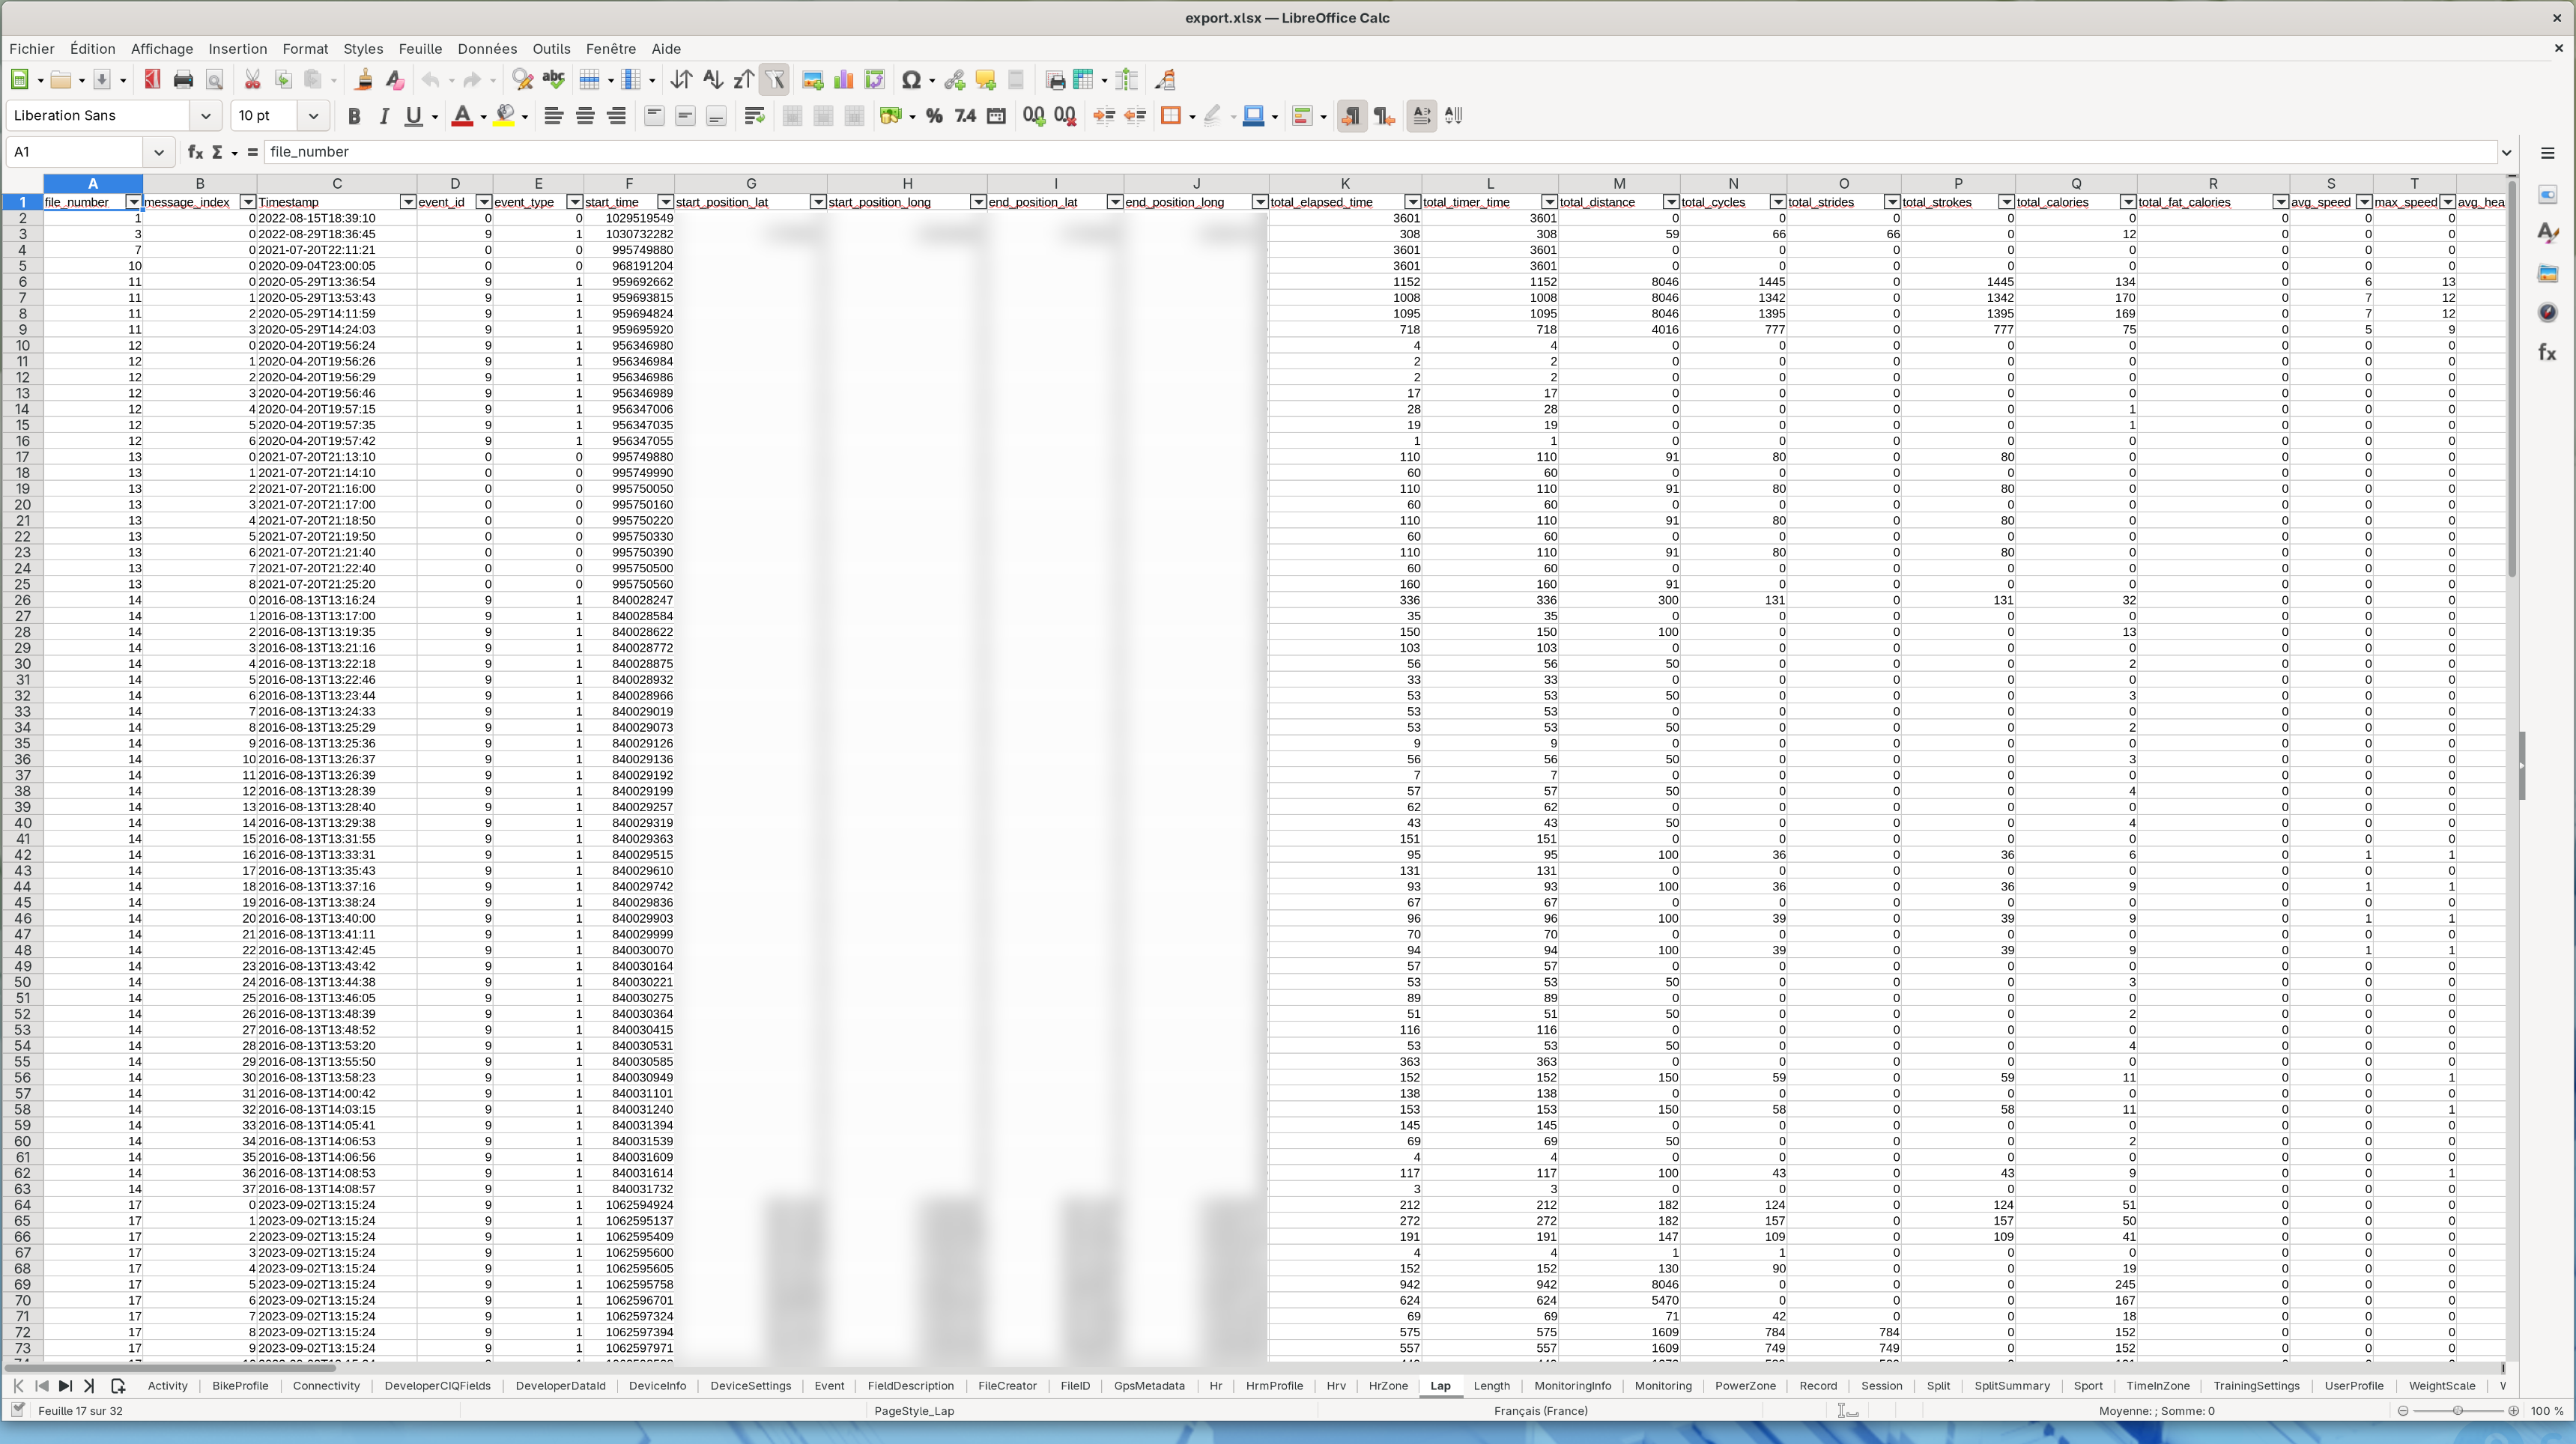Toggle Right-to-Left text direction
Viewport: 2576px width, 1444px height.
pyautogui.click(x=1384, y=116)
